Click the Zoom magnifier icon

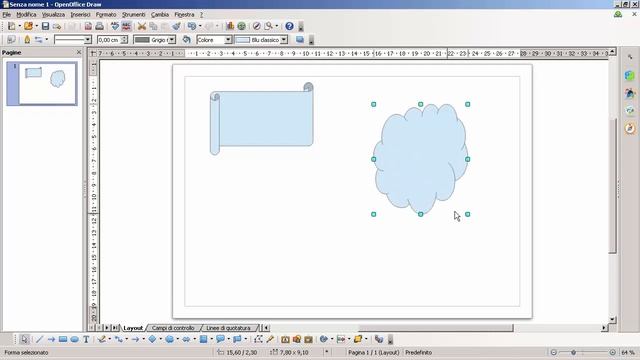268,26
